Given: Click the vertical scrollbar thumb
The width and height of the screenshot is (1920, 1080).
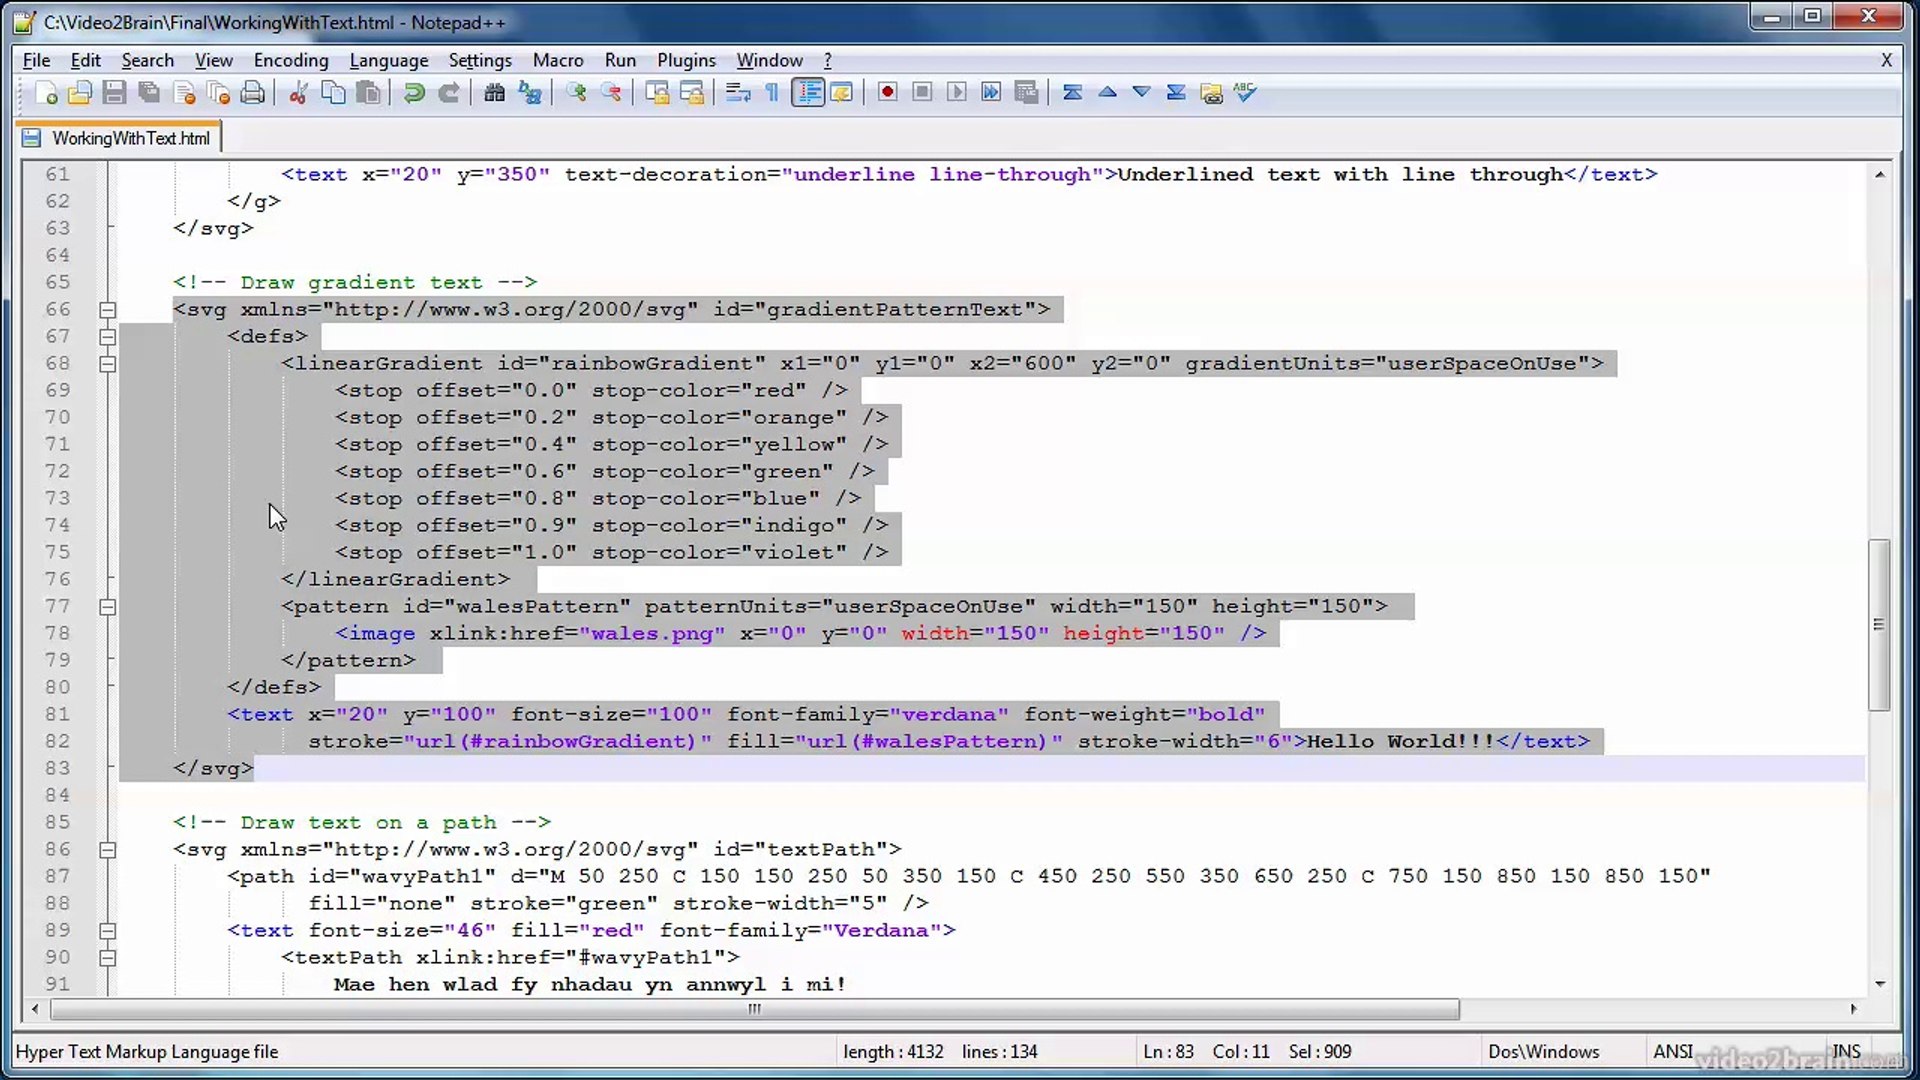Looking at the screenshot, I should [1879, 625].
